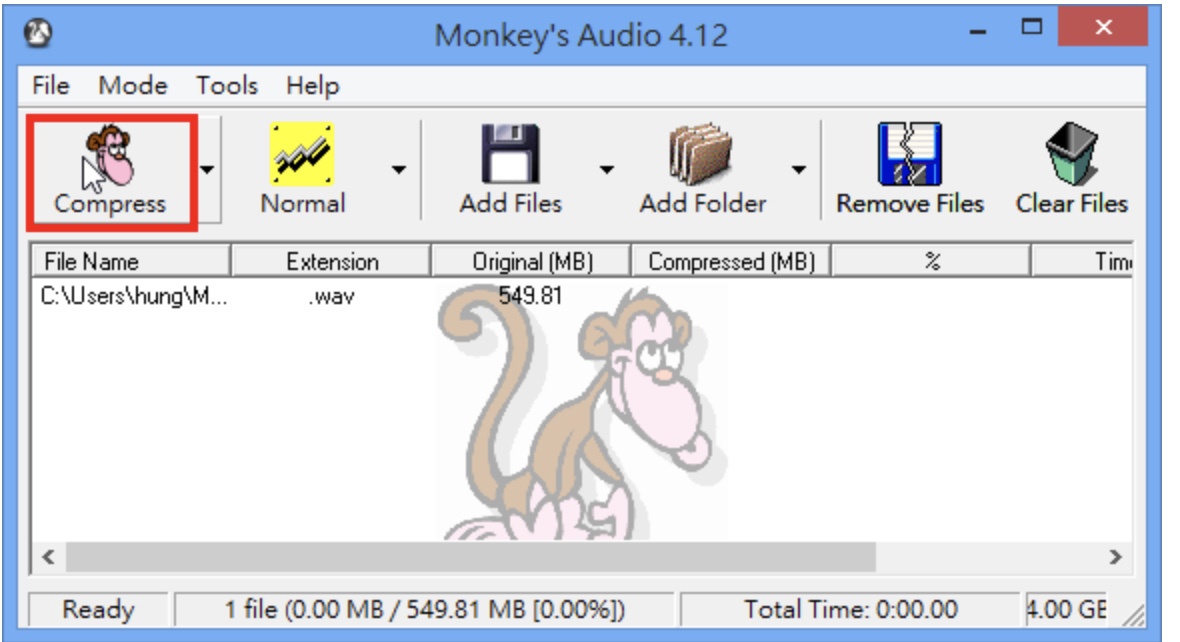Click the Add Files floppy icon
1180x642 pixels.
coord(510,154)
